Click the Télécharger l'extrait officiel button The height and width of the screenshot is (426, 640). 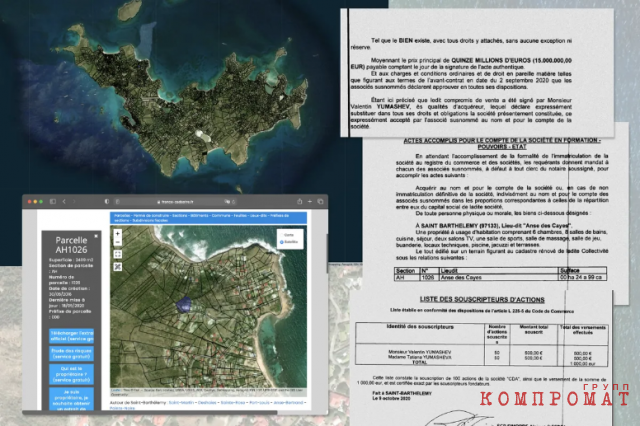(71, 336)
